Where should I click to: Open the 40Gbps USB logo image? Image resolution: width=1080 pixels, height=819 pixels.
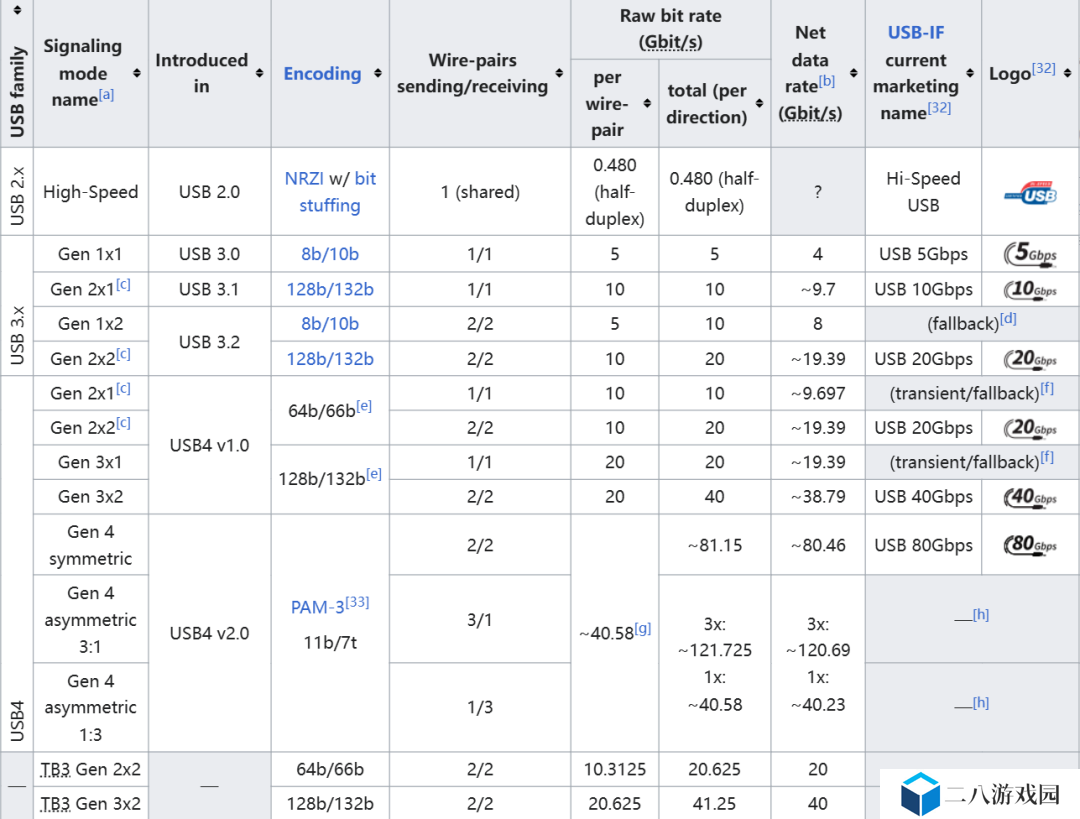tap(1030, 497)
